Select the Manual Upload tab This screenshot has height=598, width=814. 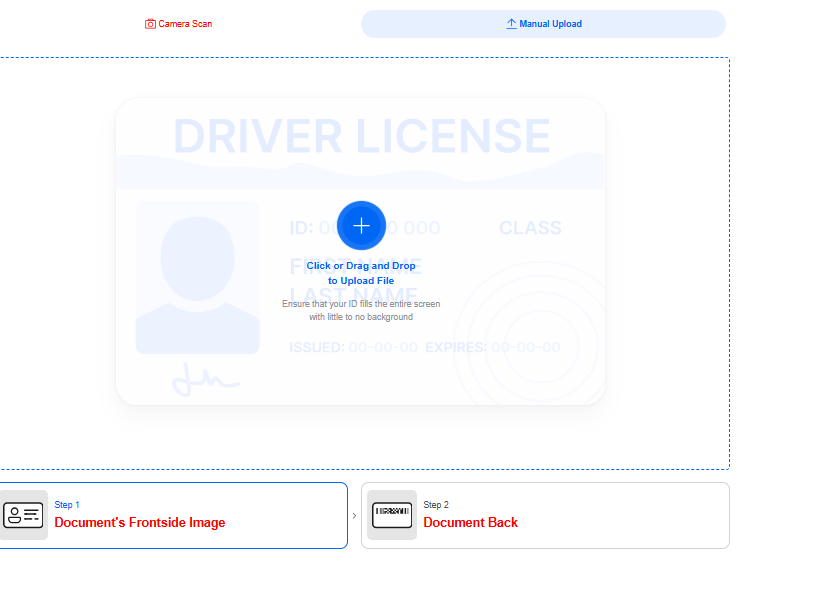(x=543, y=24)
